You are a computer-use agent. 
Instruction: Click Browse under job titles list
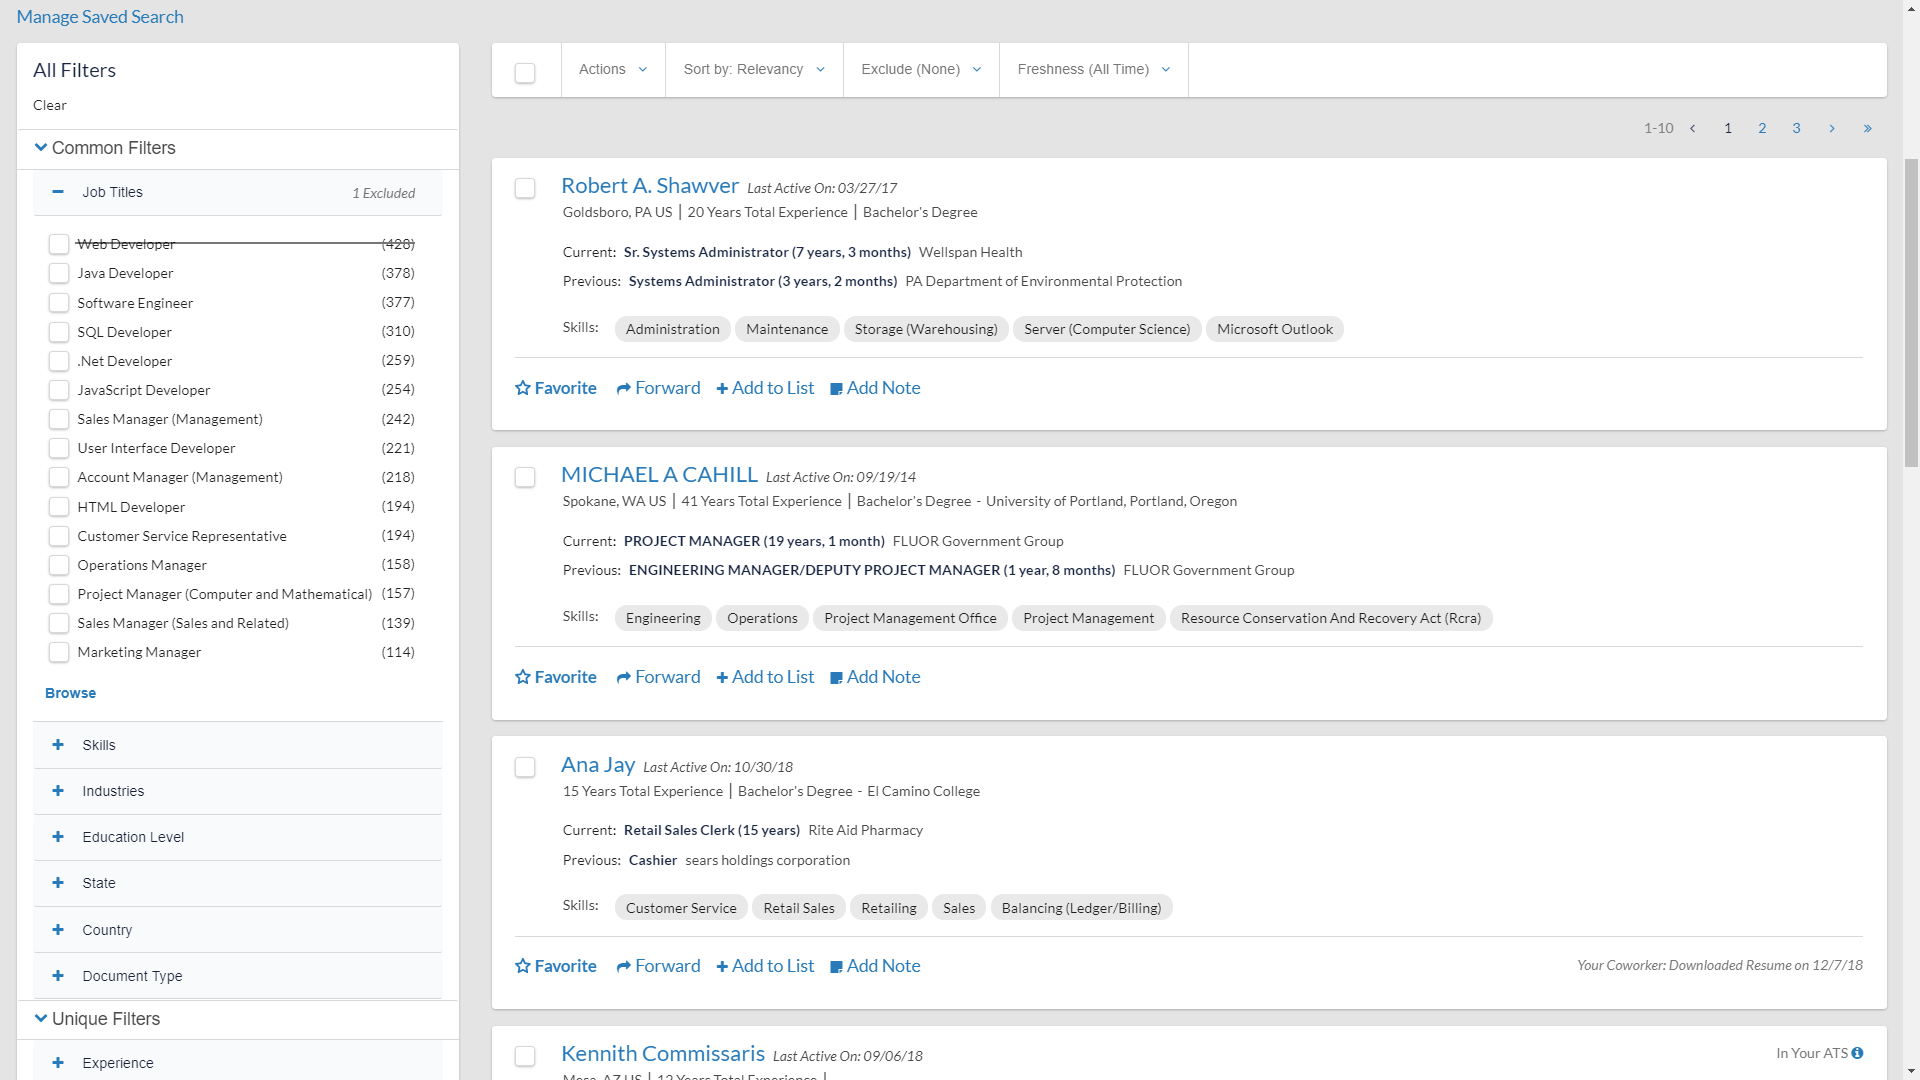(70, 693)
